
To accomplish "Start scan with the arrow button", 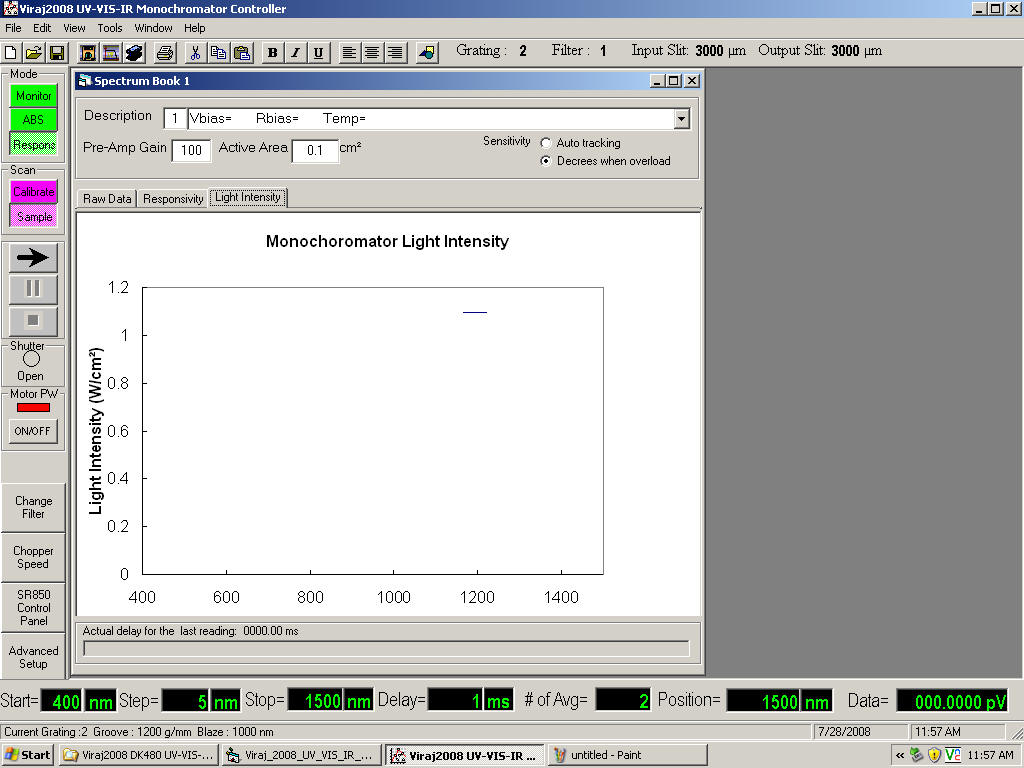I will [x=33, y=257].
